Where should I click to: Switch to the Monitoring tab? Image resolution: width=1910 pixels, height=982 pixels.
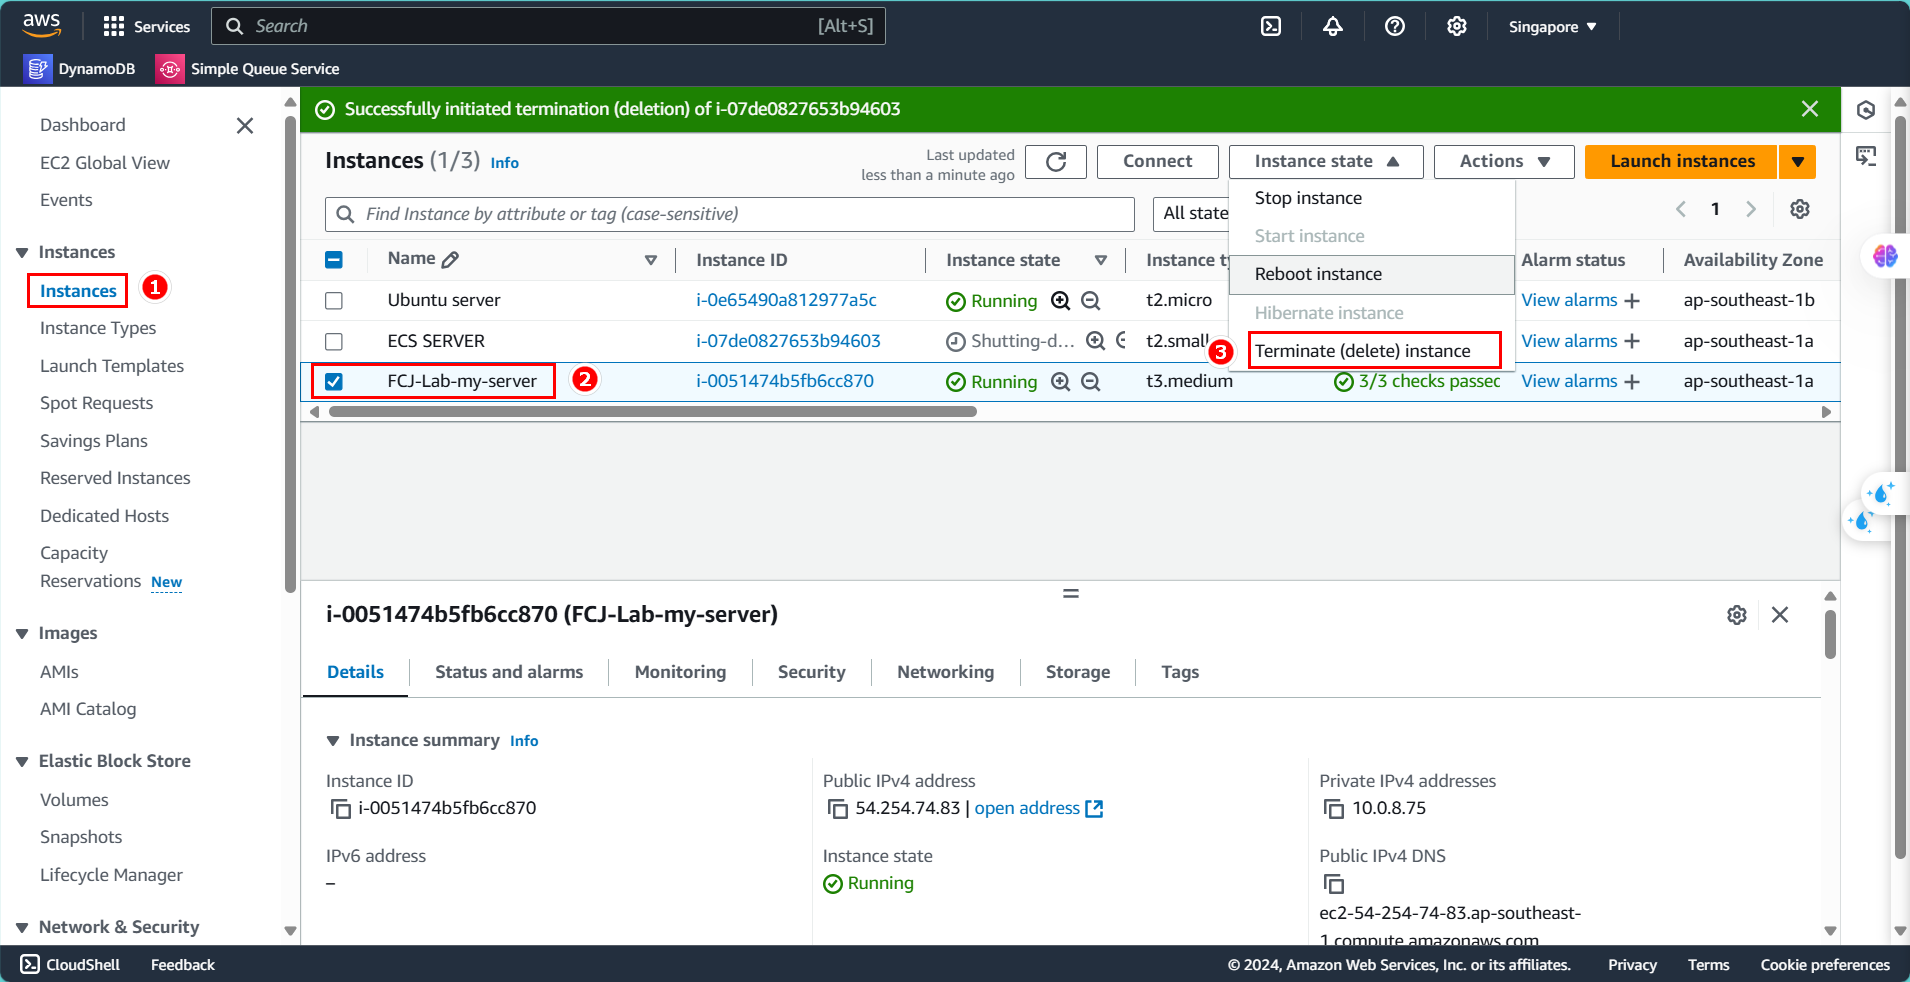coord(680,673)
